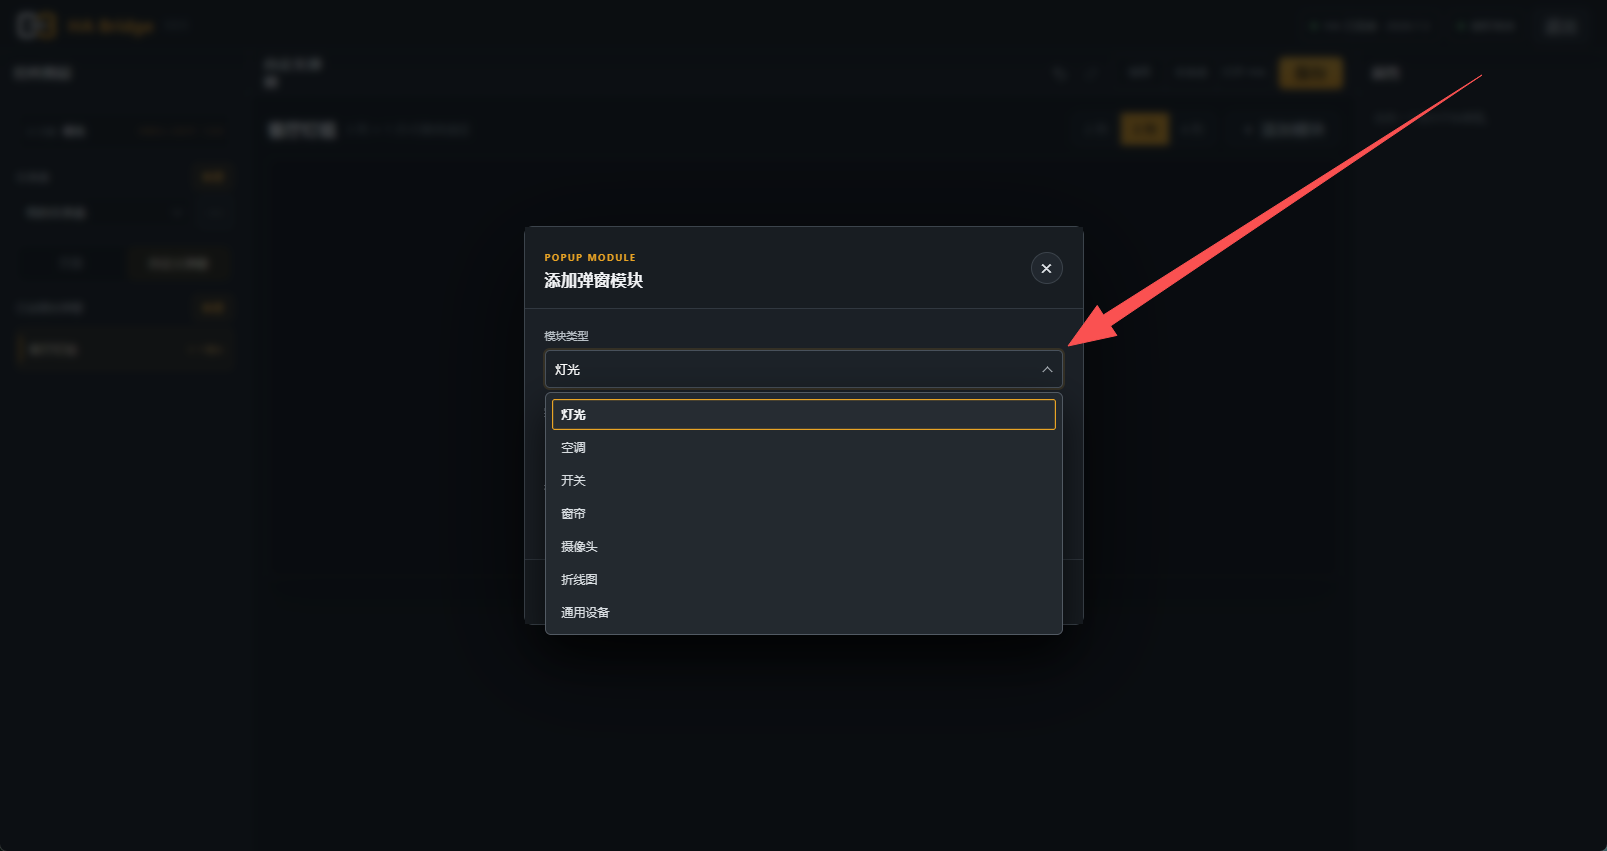
Task: Click the blurred sidebar item with yellow border
Action: click(x=124, y=349)
